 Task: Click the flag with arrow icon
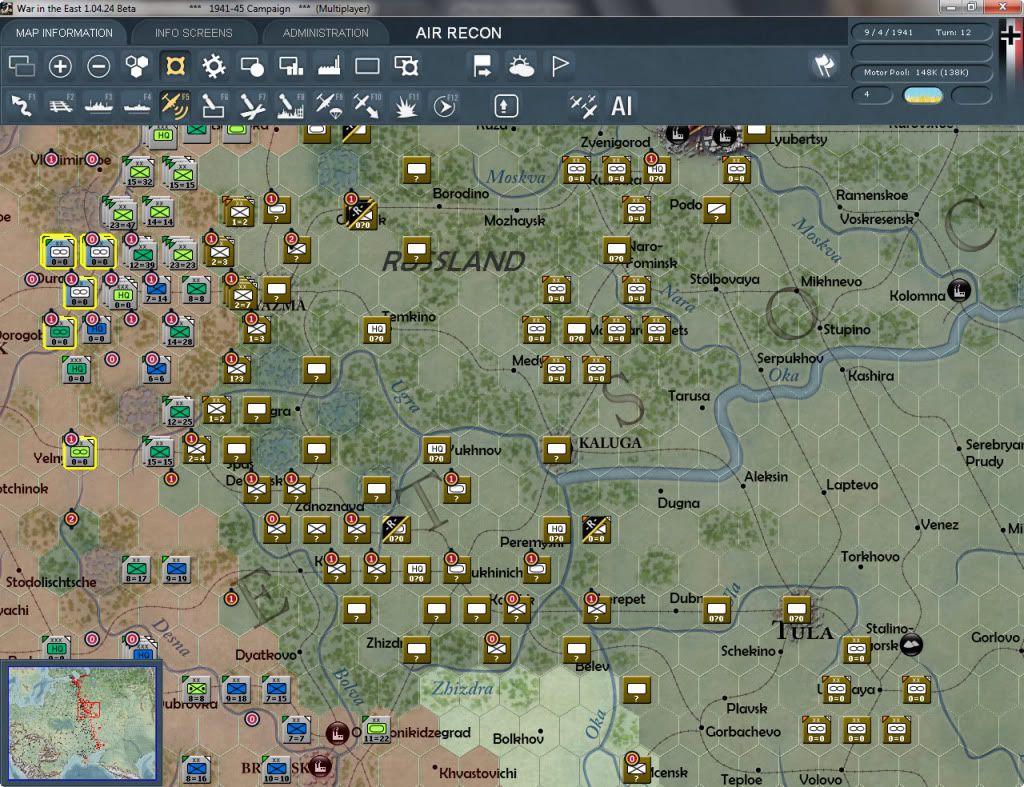click(x=483, y=66)
